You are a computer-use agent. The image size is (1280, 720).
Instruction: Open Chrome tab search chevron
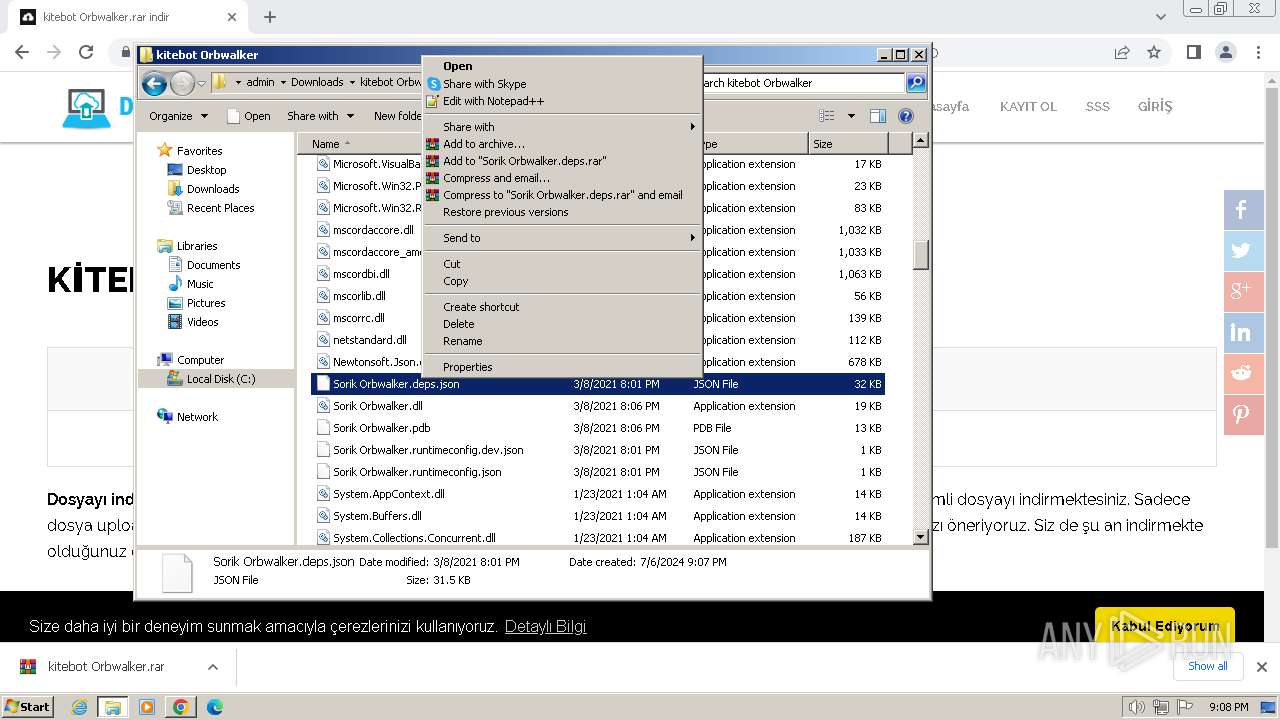coord(1160,17)
